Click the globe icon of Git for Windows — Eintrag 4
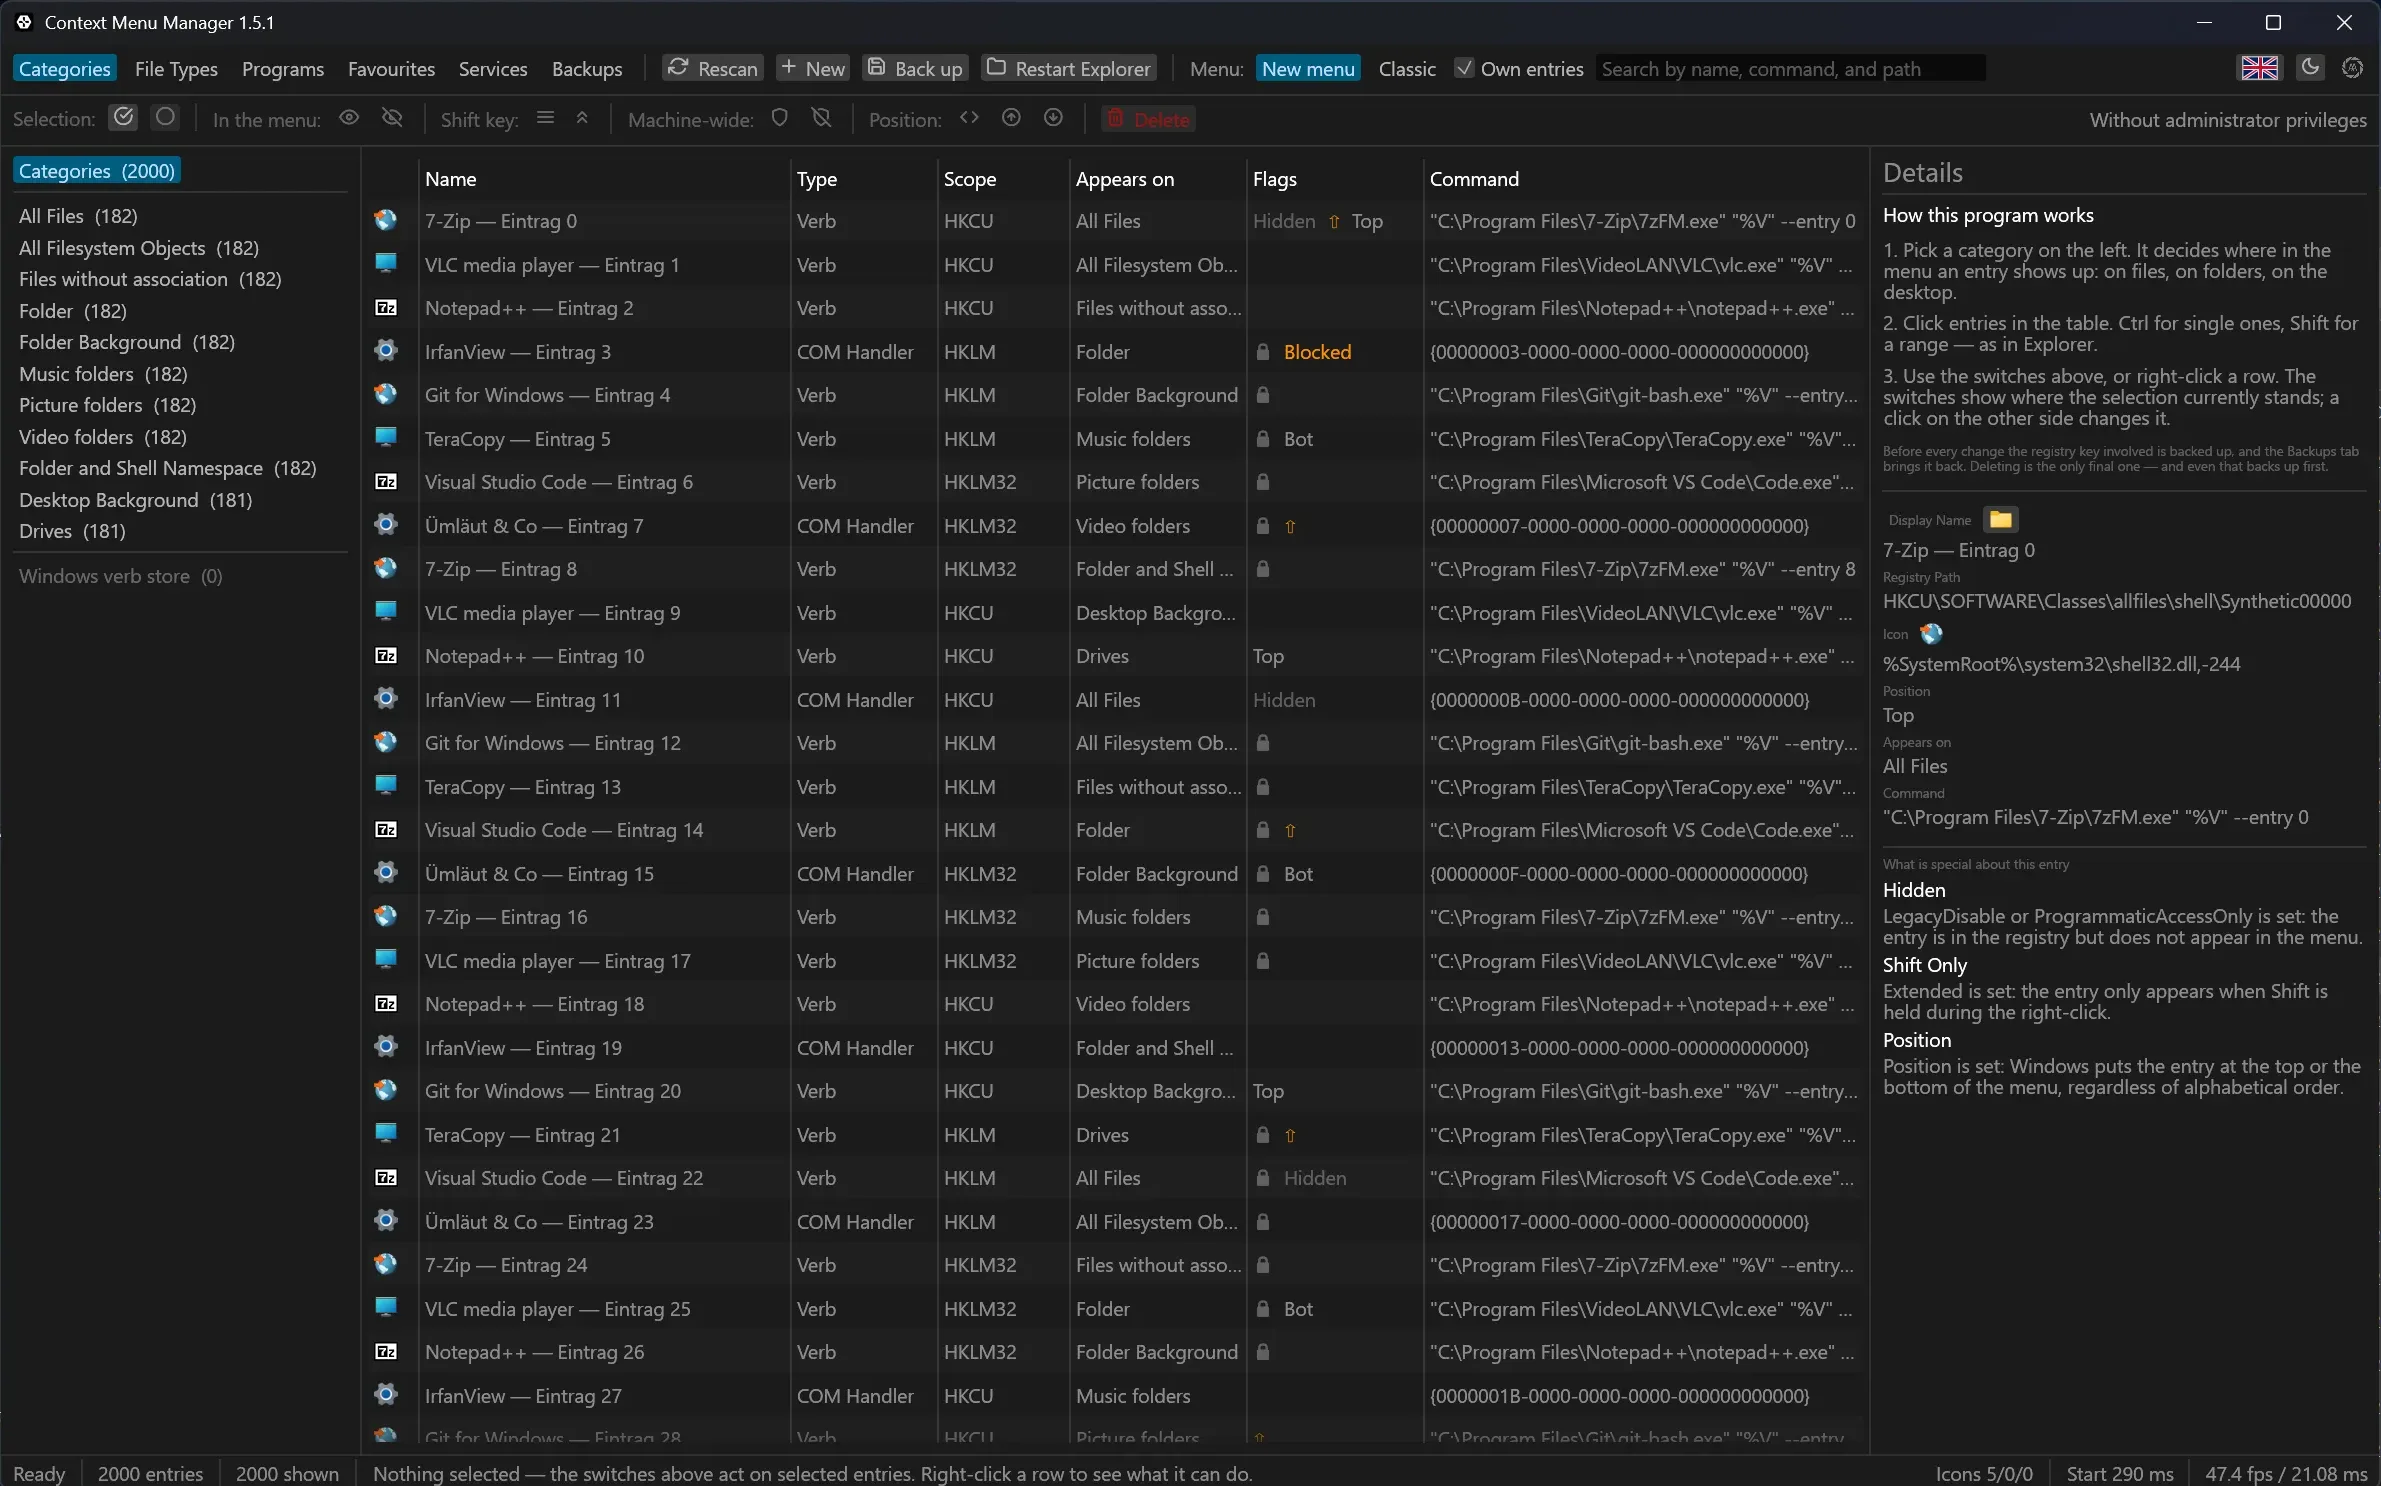Screen dimensions: 2381x1486 [386, 394]
